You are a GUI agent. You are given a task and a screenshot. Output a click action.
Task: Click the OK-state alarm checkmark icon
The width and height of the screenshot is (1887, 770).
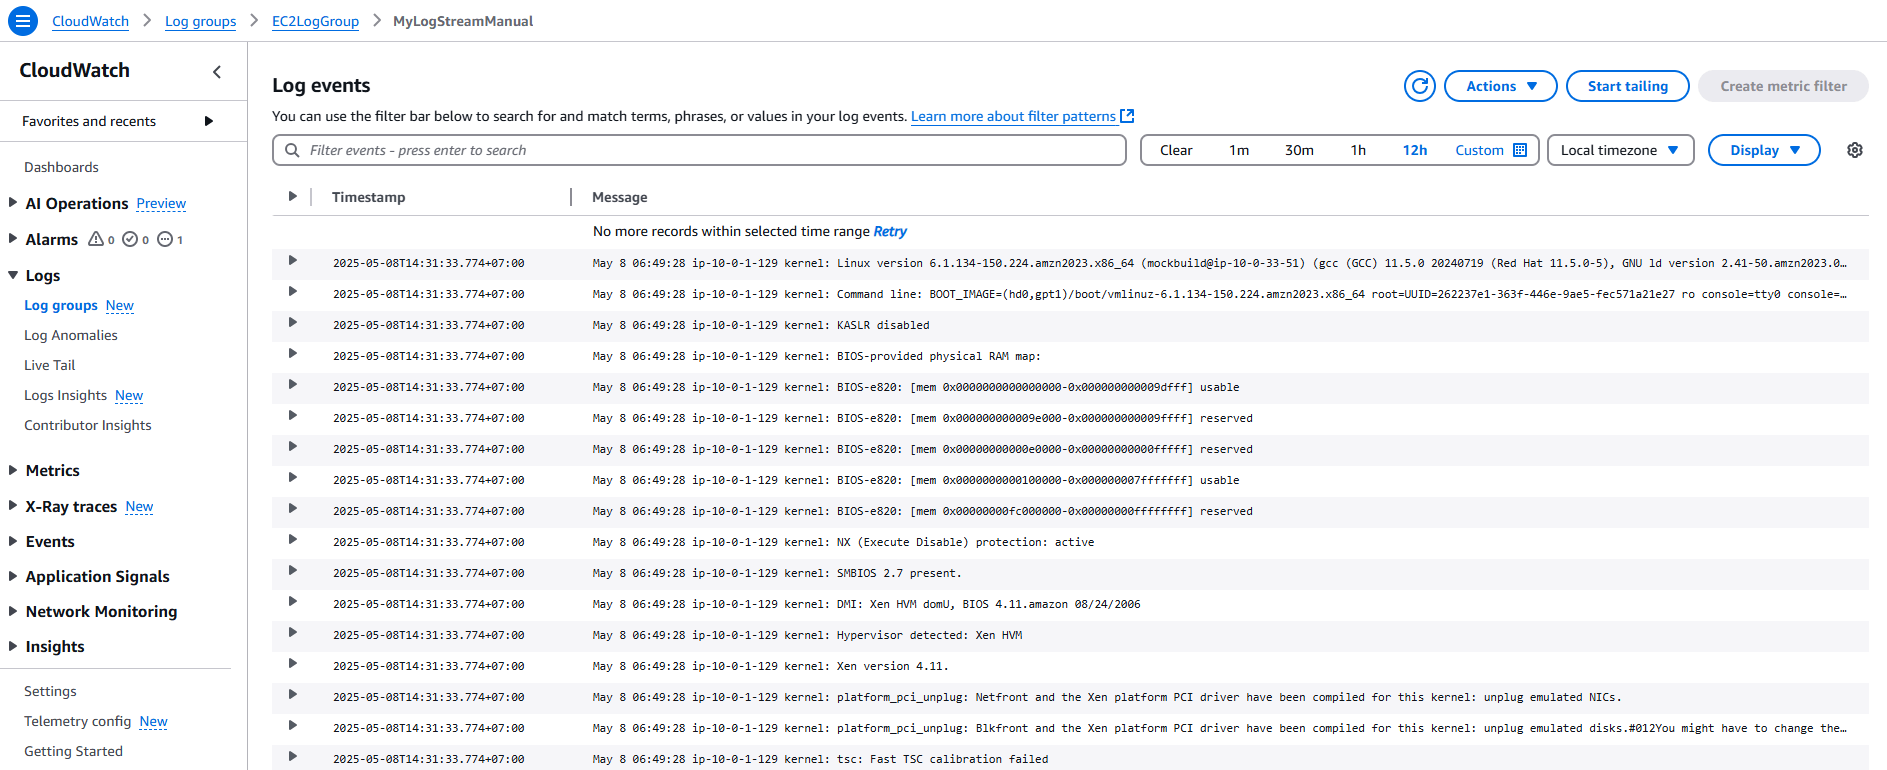coord(130,239)
